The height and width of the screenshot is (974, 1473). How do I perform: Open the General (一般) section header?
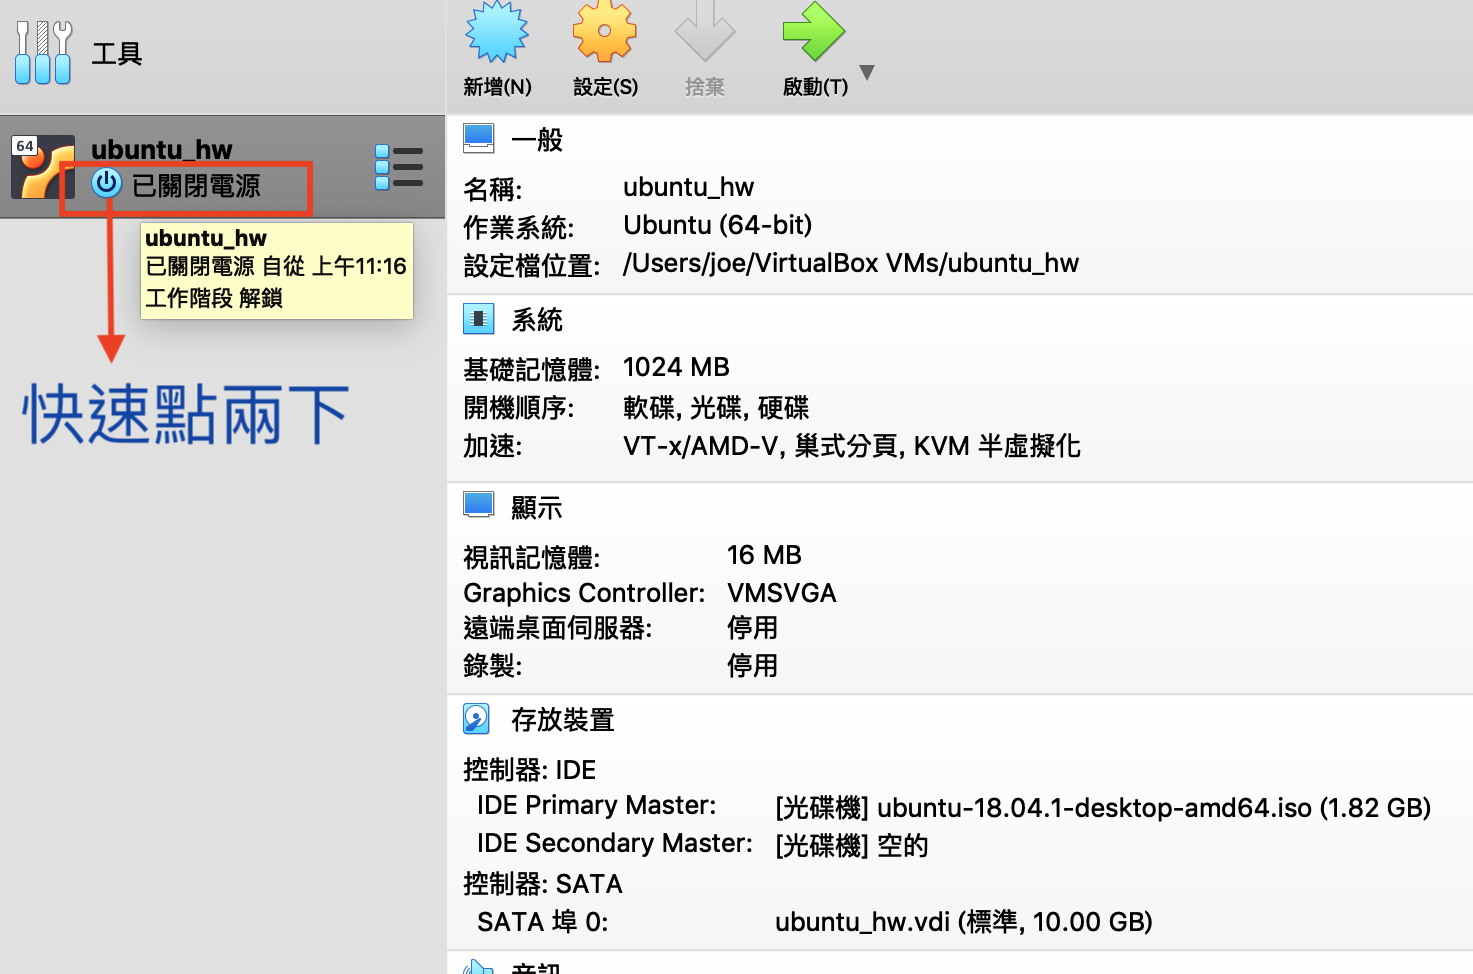[537, 140]
